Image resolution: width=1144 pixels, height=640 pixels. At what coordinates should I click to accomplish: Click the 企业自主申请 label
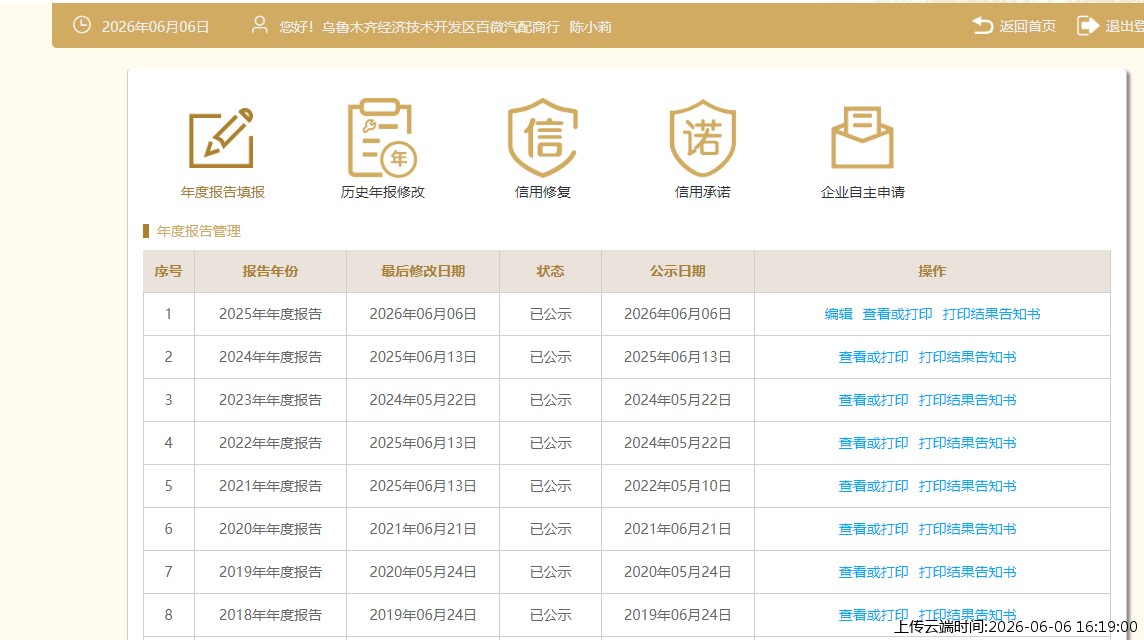coord(862,192)
